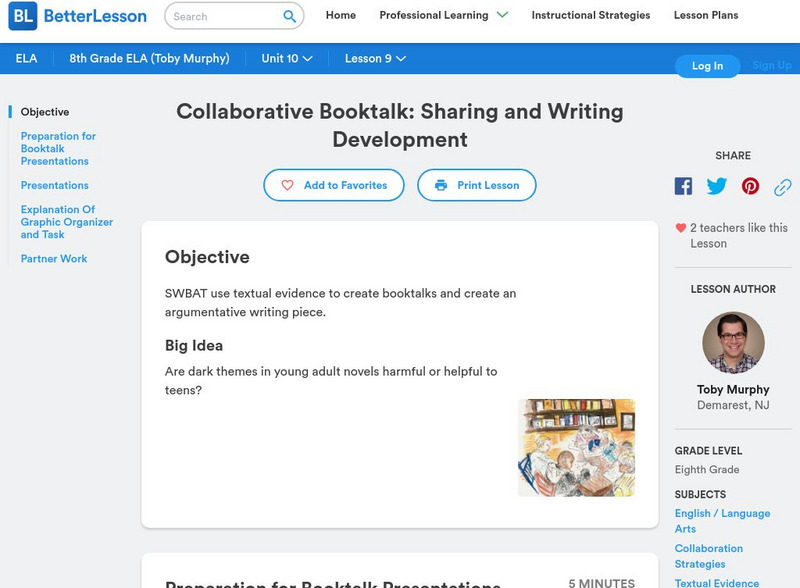This screenshot has height=588, width=800.
Task: Click the search magnifier icon
Action: pyautogui.click(x=290, y=16)
